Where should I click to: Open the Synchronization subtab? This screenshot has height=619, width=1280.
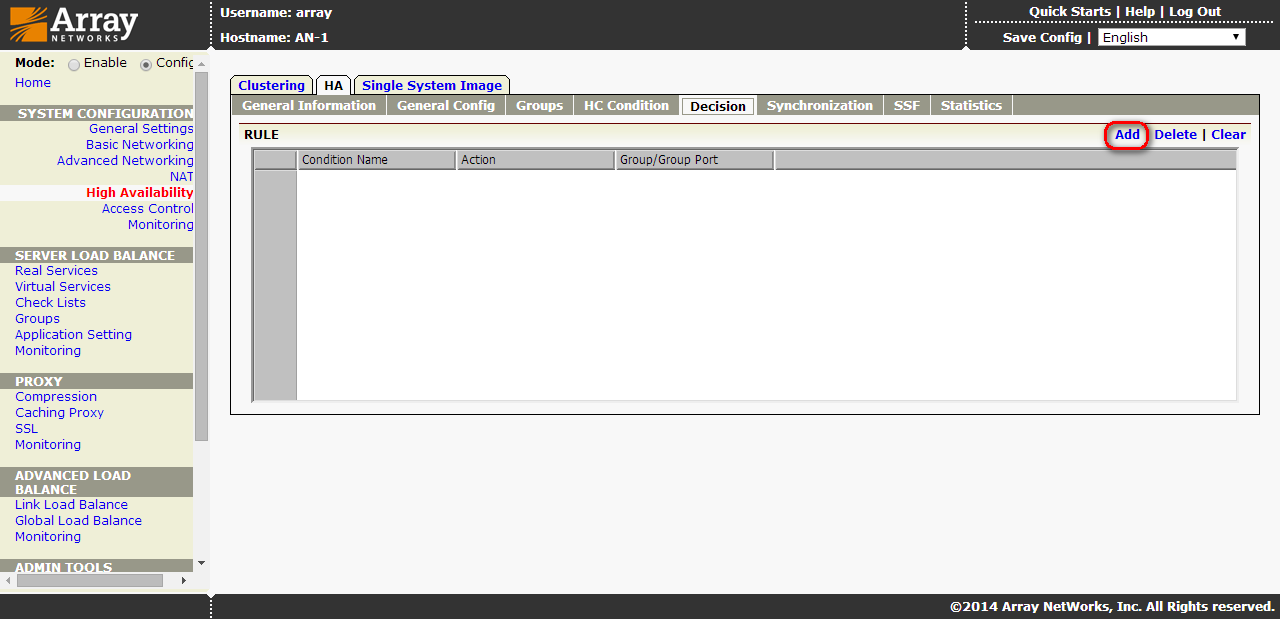[x=819, y=106]
